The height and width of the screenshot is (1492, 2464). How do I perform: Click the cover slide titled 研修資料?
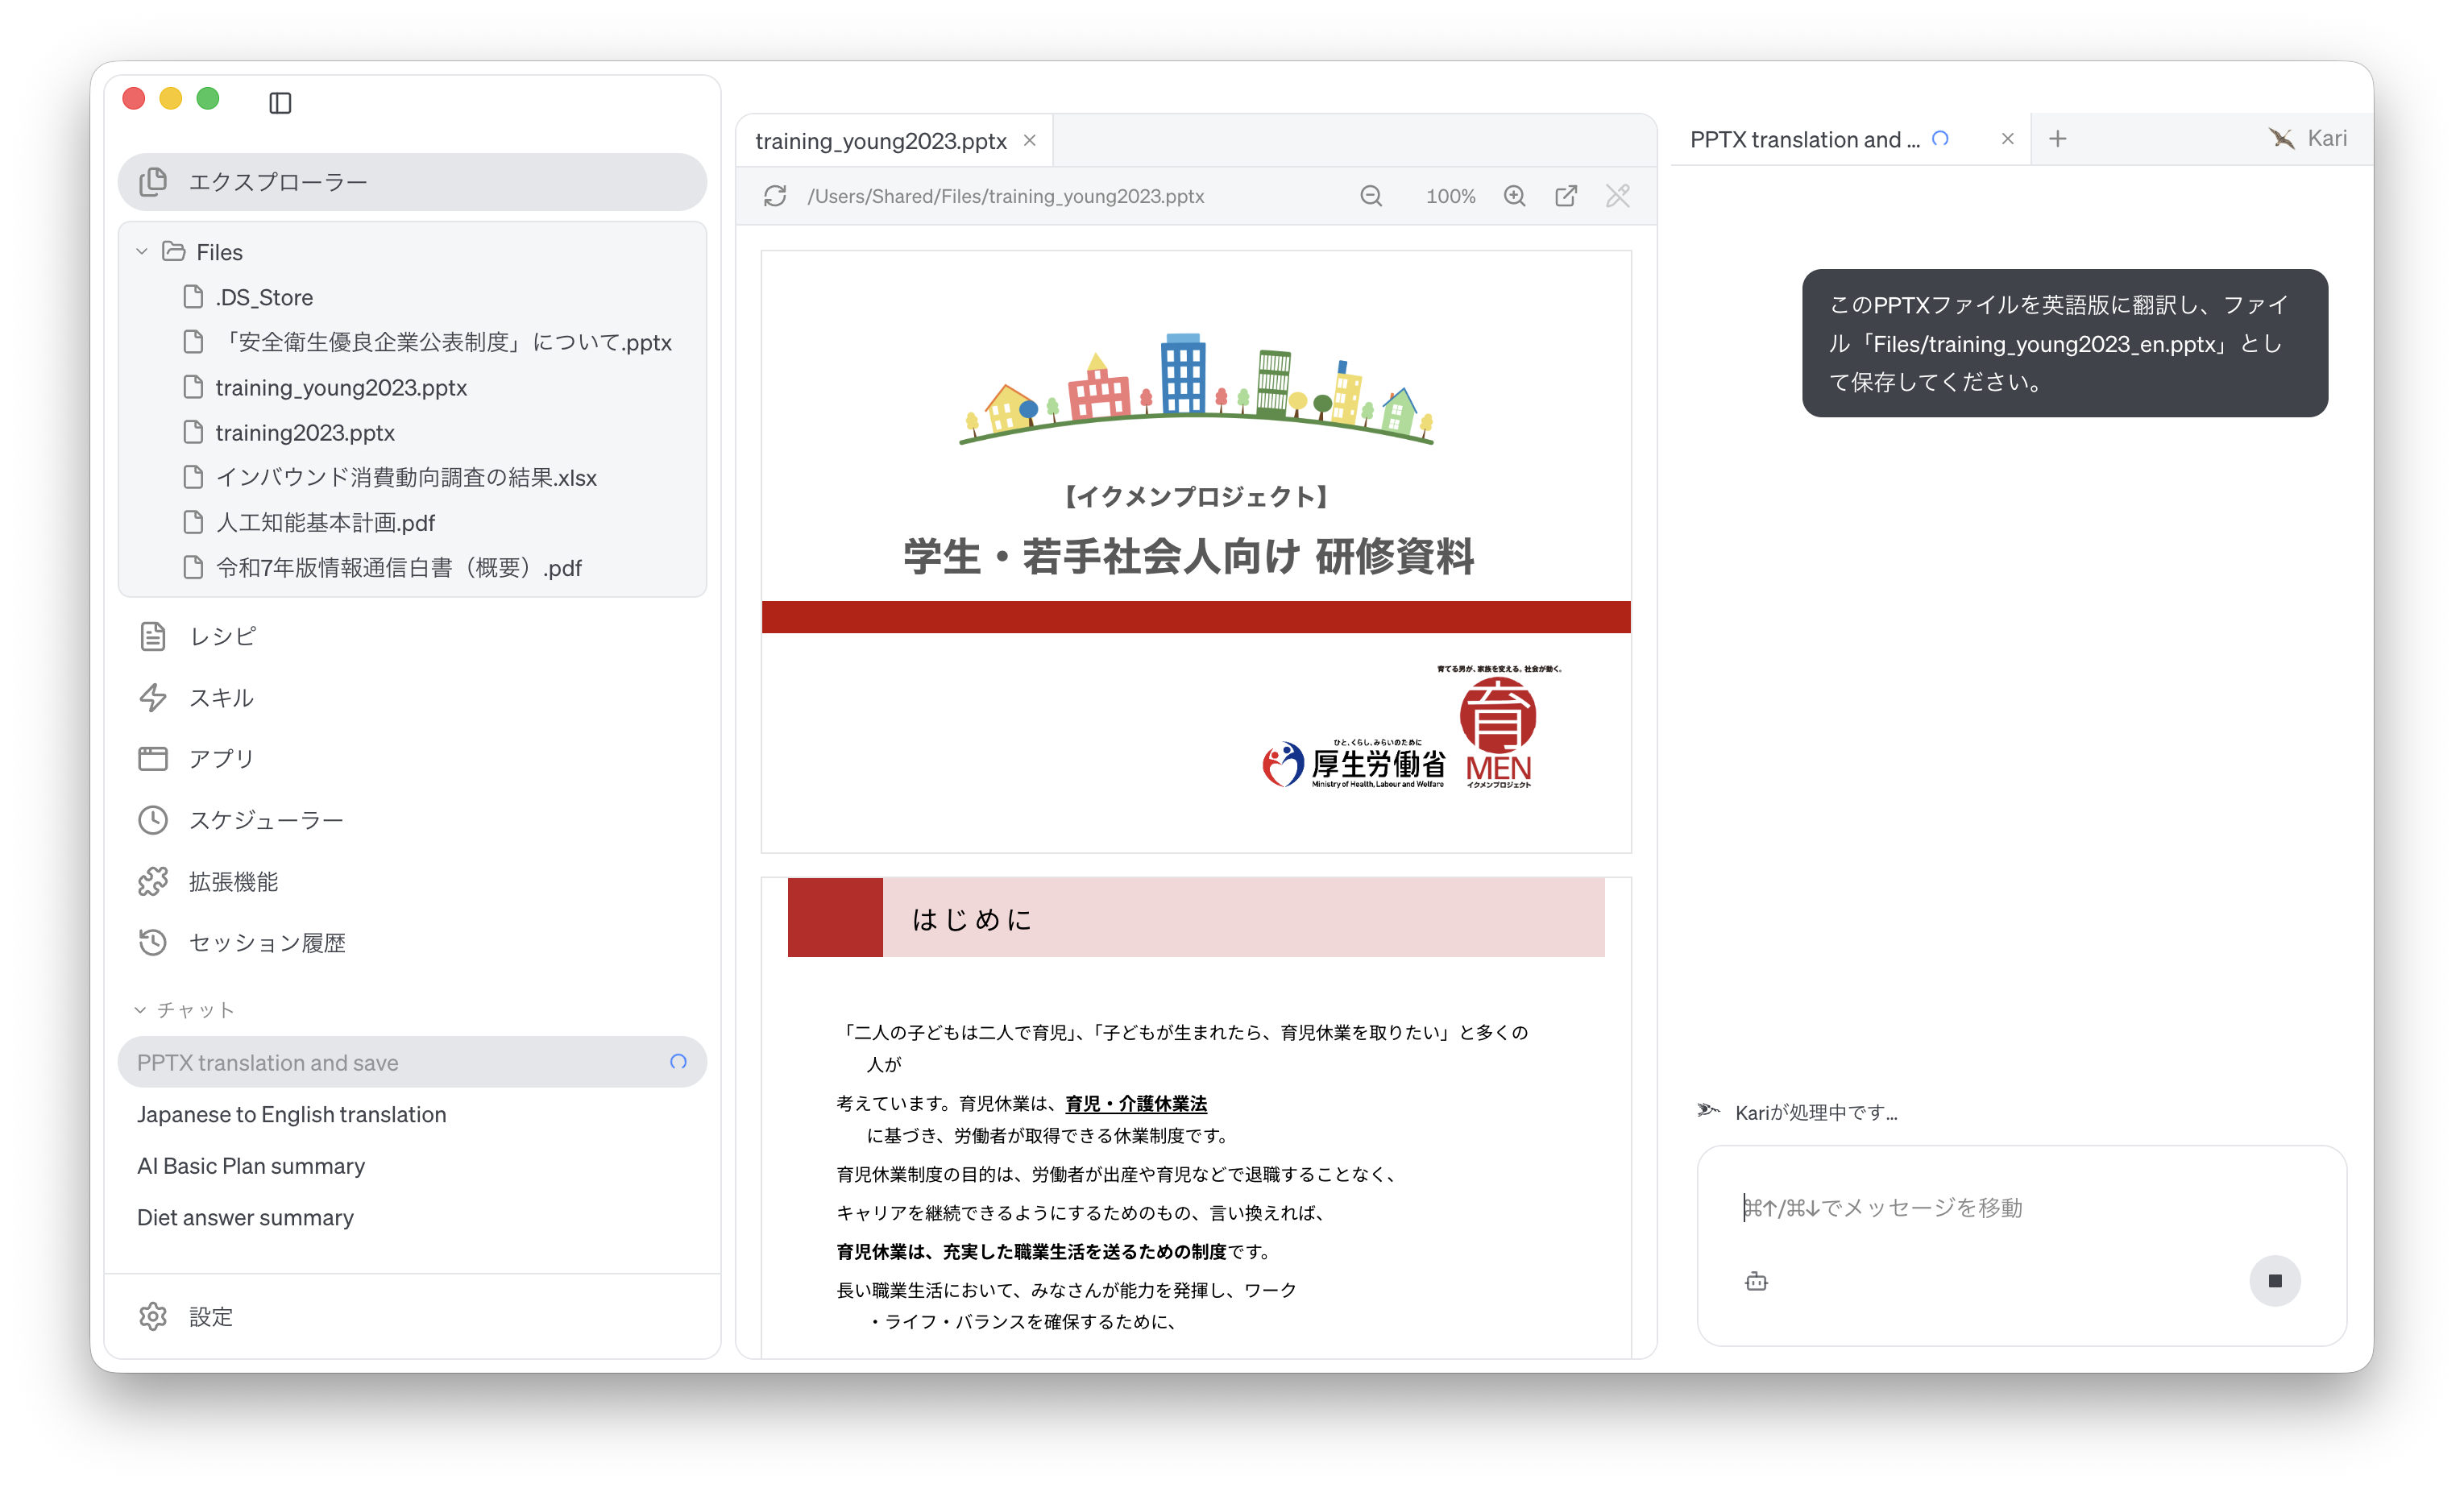coord(1196,552)
